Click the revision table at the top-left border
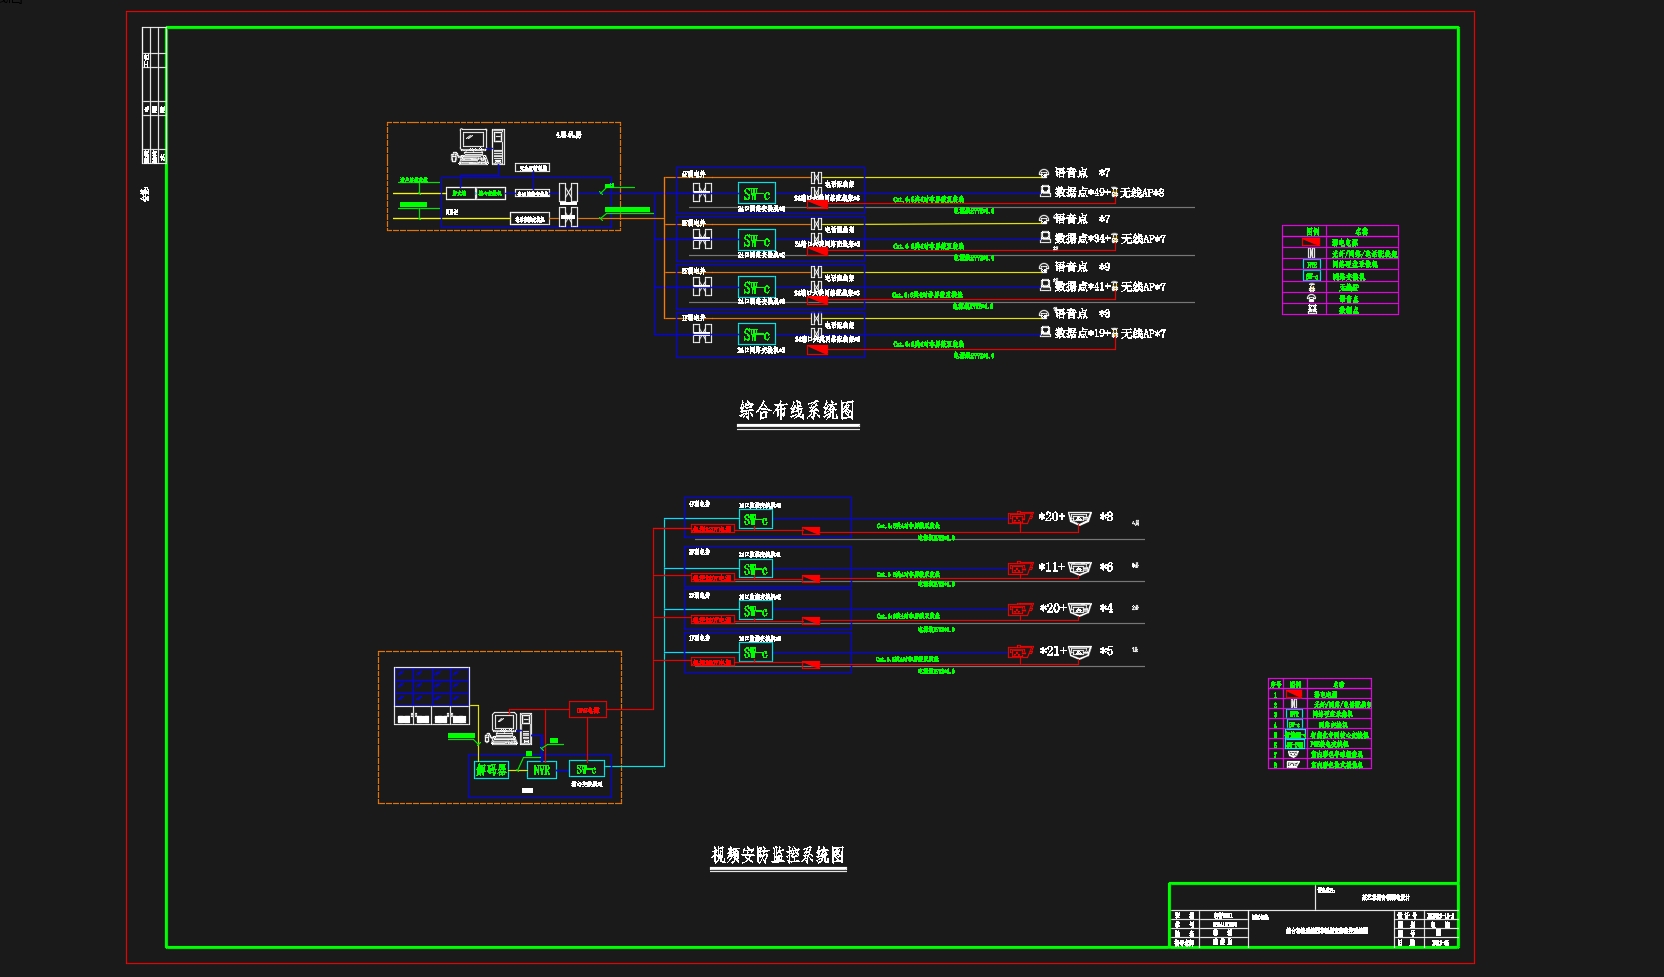This screenshot has height=977, width=1664. [x=154, y=95]
